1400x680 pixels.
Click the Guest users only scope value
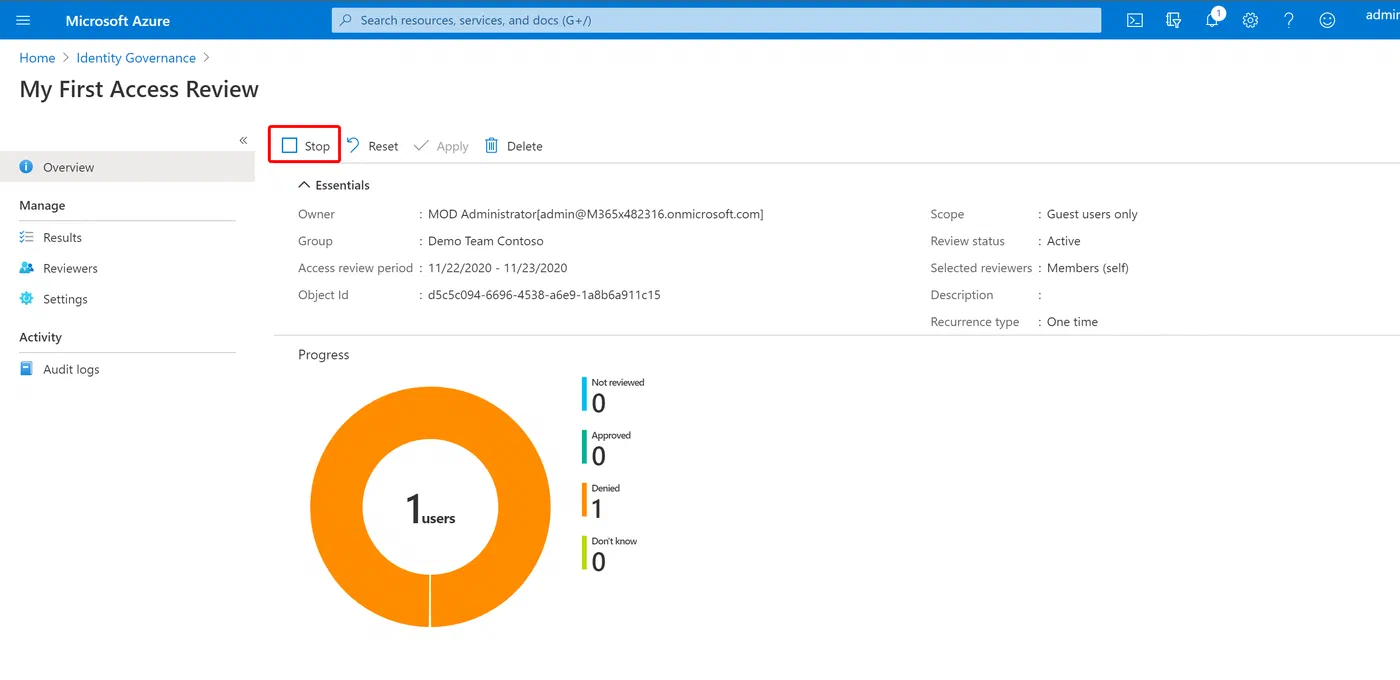click(x=1092, y=214)
